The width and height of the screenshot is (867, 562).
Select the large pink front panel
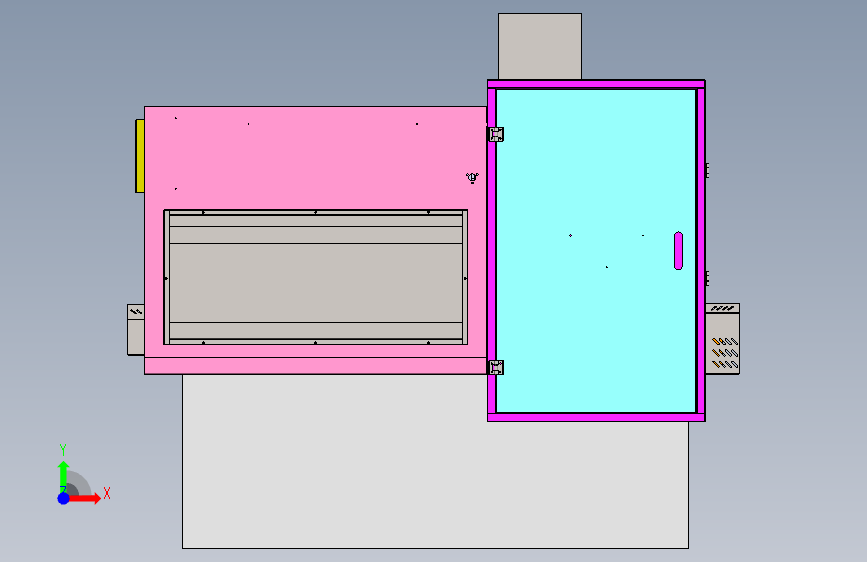click(315, 158)
